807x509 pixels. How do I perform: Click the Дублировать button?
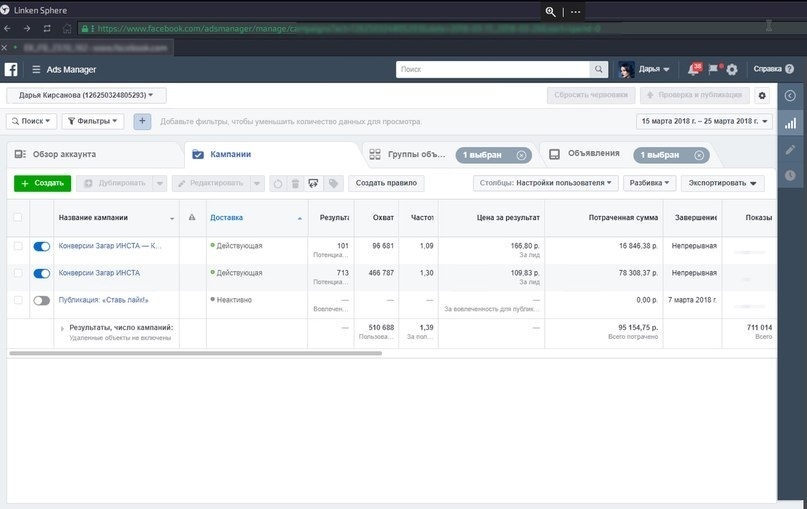(115, 183)
